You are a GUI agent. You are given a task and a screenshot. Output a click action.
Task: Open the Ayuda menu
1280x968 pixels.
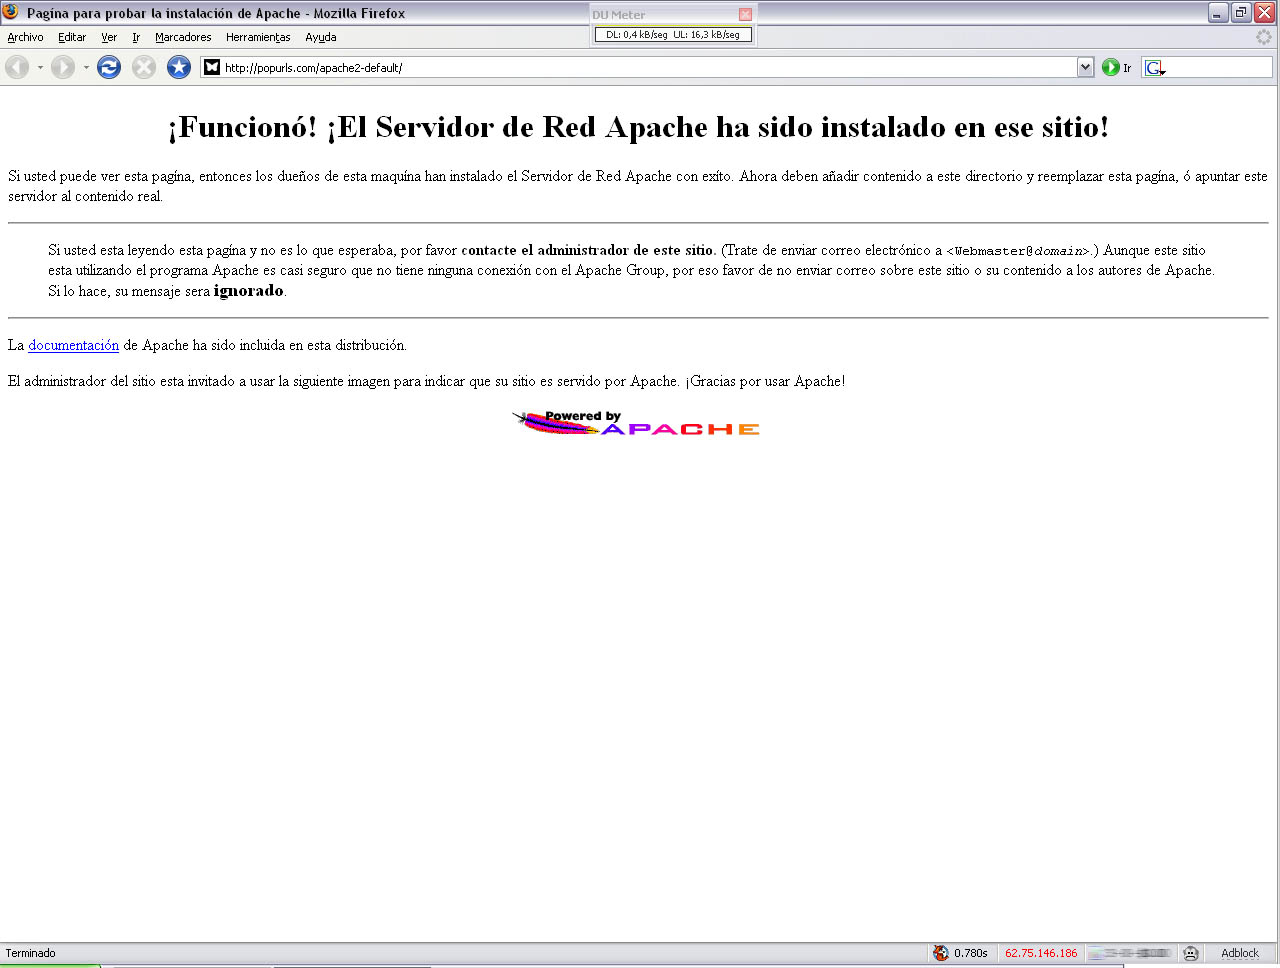(321, 37)
